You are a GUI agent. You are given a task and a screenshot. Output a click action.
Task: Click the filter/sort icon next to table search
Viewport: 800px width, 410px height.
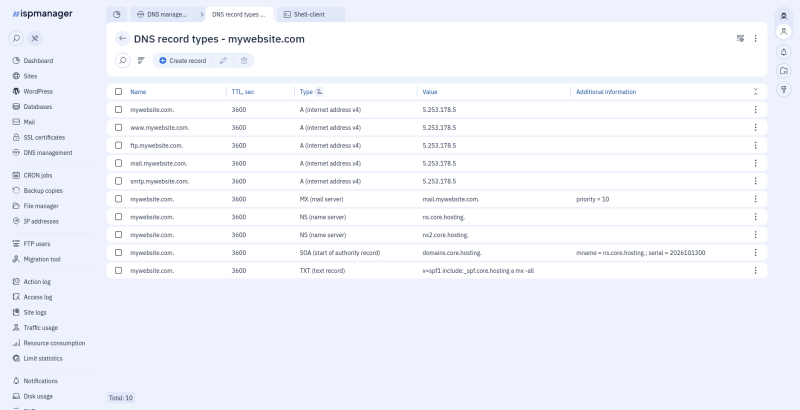(141, 60)
